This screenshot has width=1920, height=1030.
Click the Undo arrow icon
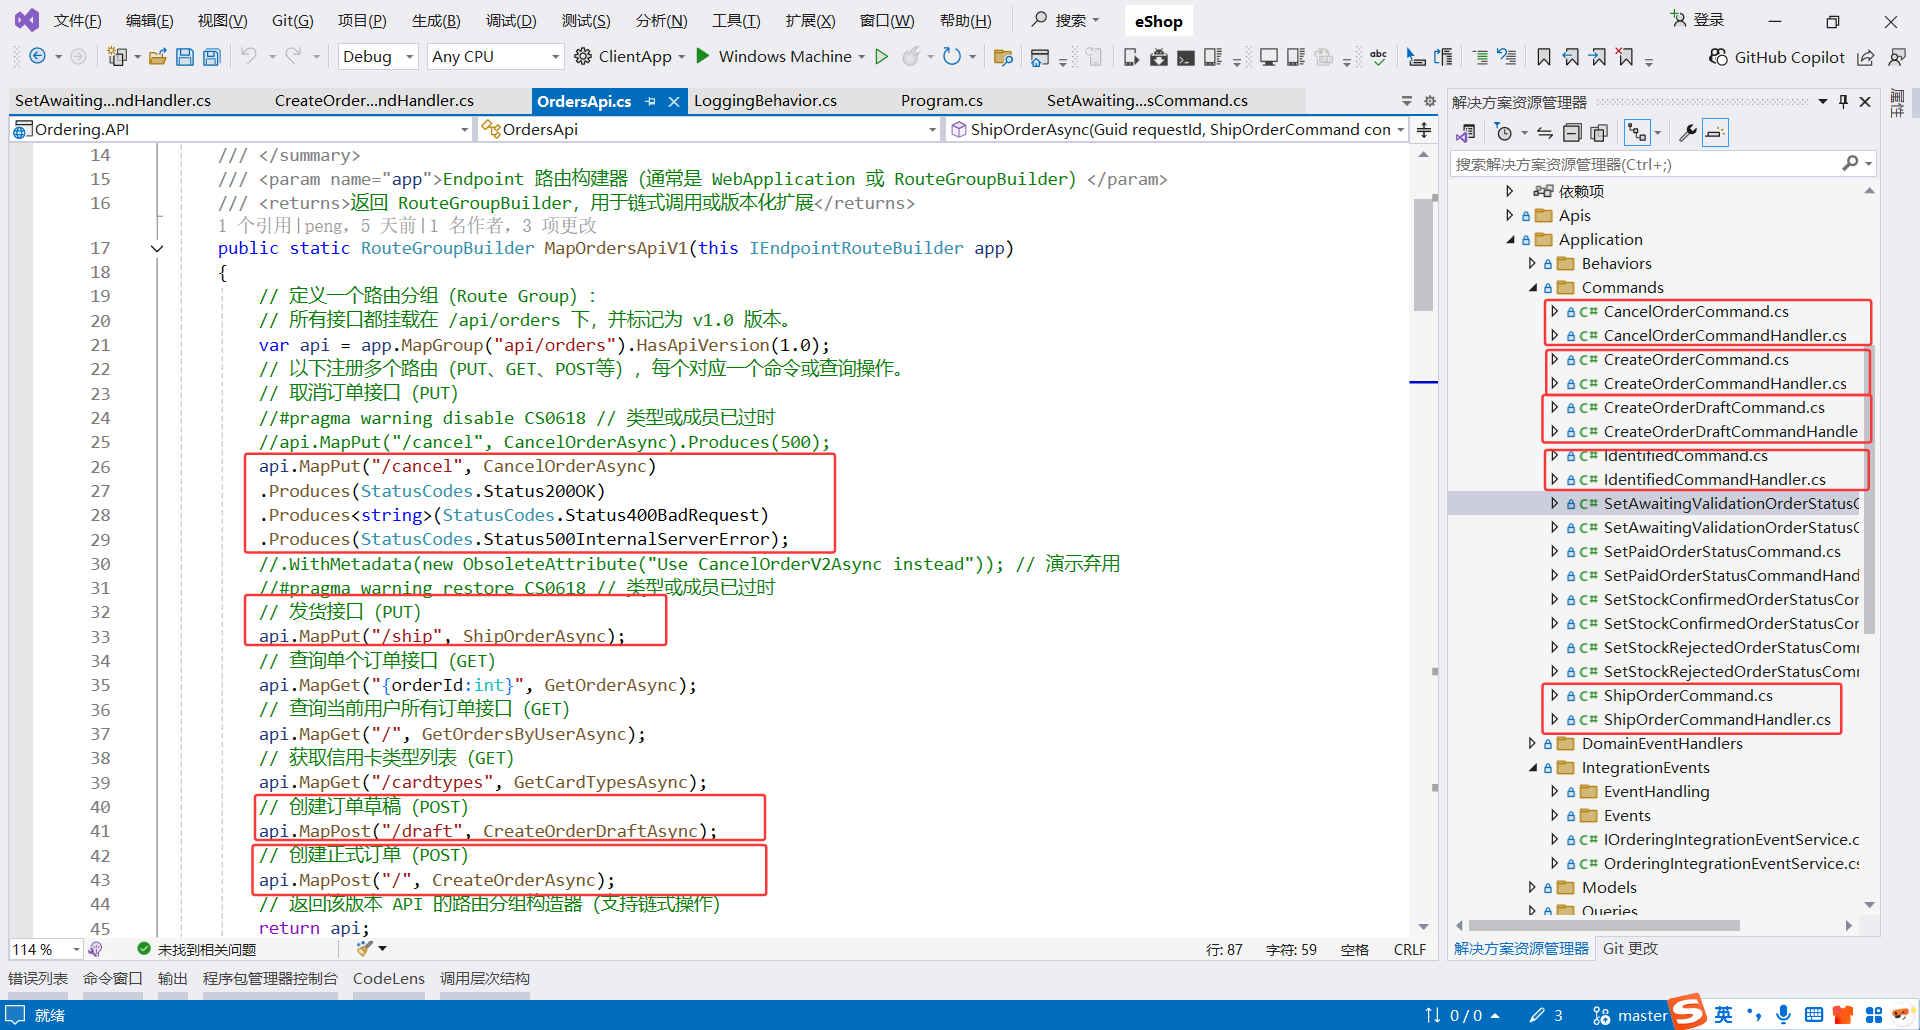click(249, 56)
